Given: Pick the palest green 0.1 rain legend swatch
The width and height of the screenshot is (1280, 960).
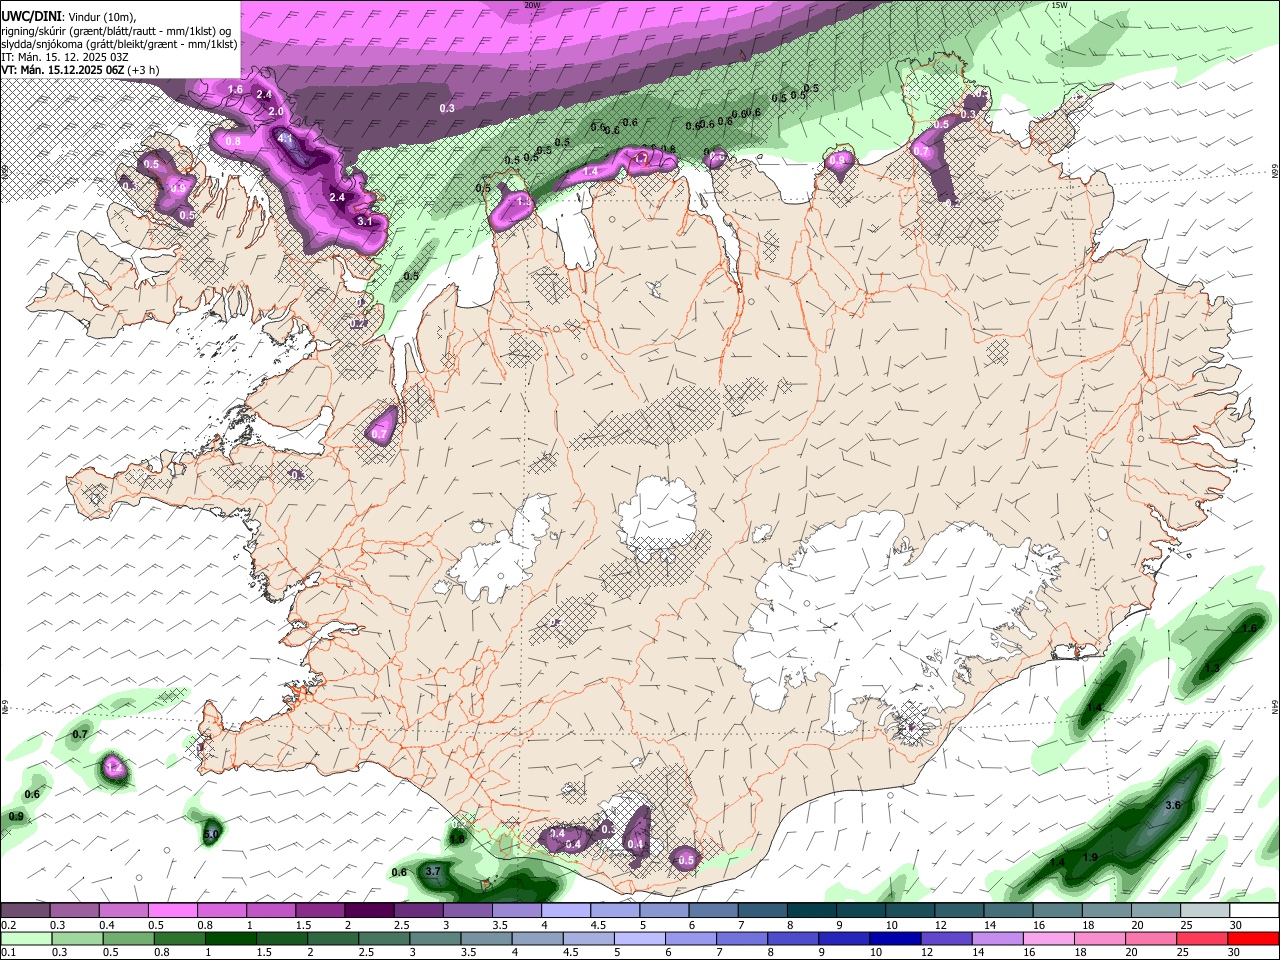Looking at the screenshot, I should pyautogui.click(x=25, y=938).
